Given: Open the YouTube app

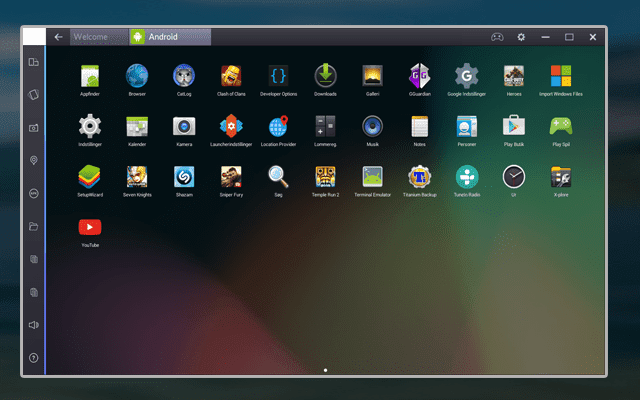Looking at the screenshot, I should [90, 227].
